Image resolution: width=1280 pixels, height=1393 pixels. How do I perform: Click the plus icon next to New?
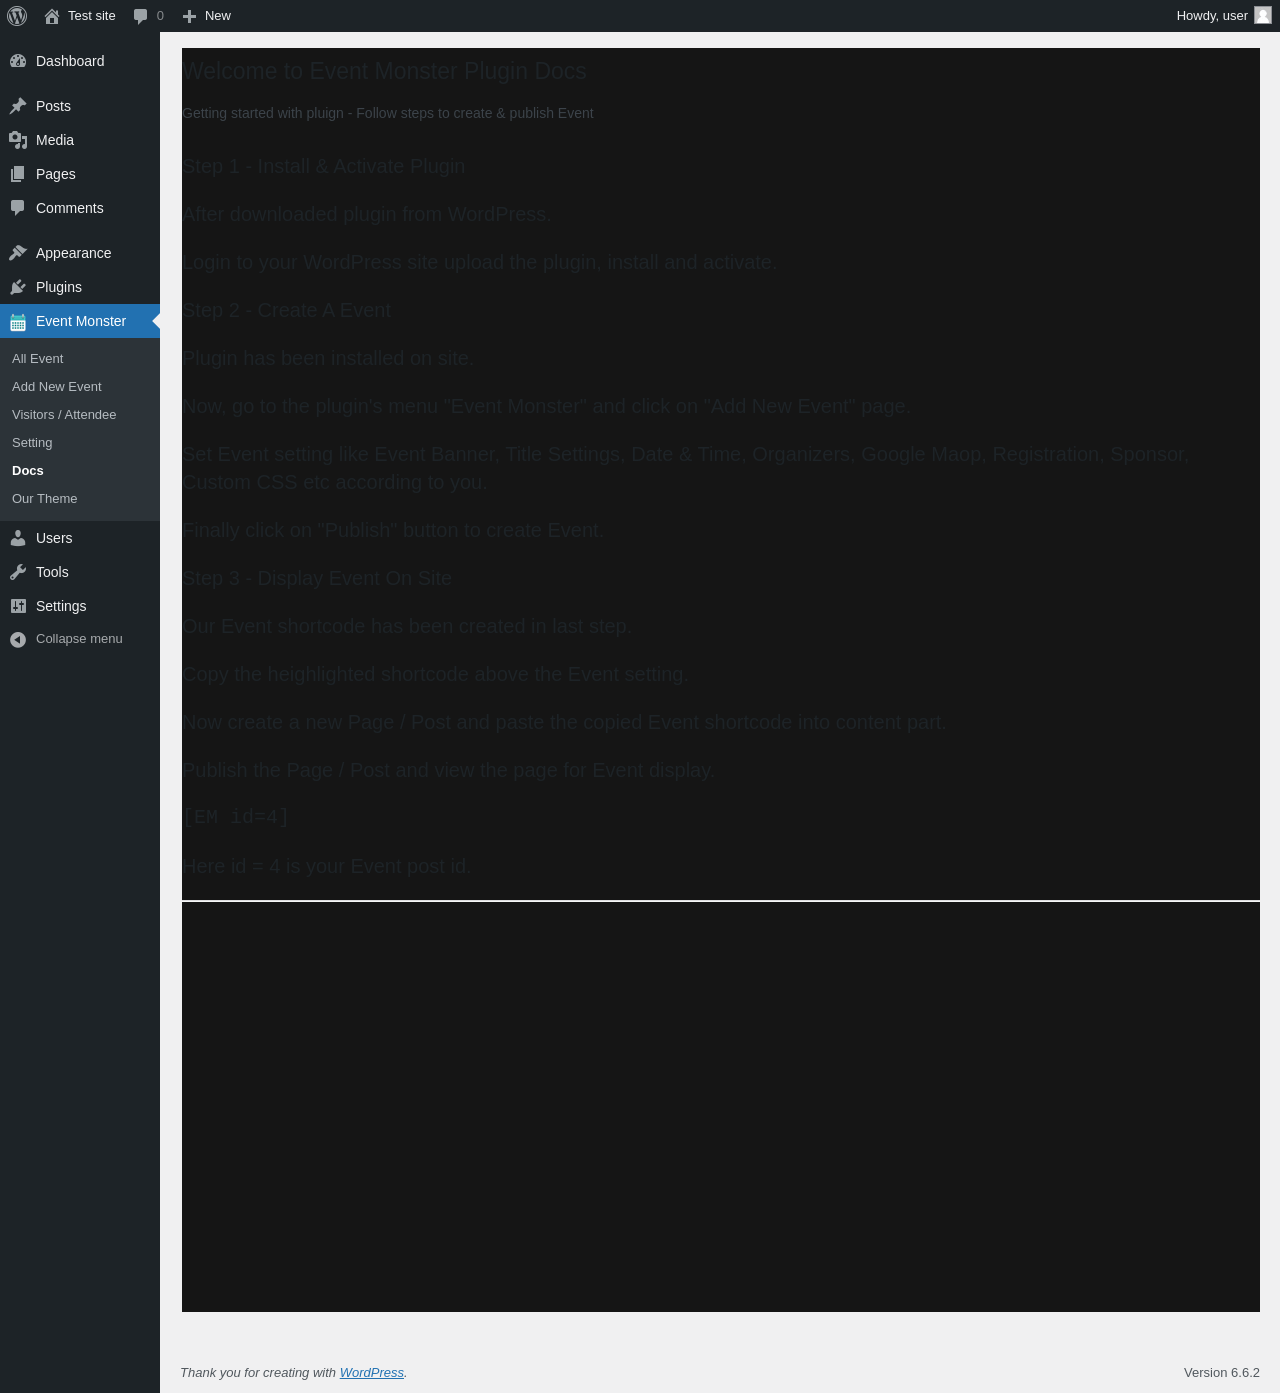point(189,16)
